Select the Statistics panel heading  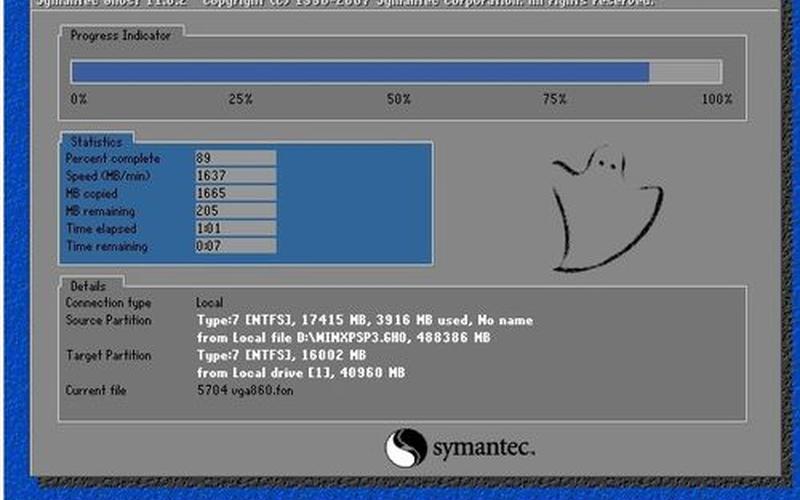(96, 141)
